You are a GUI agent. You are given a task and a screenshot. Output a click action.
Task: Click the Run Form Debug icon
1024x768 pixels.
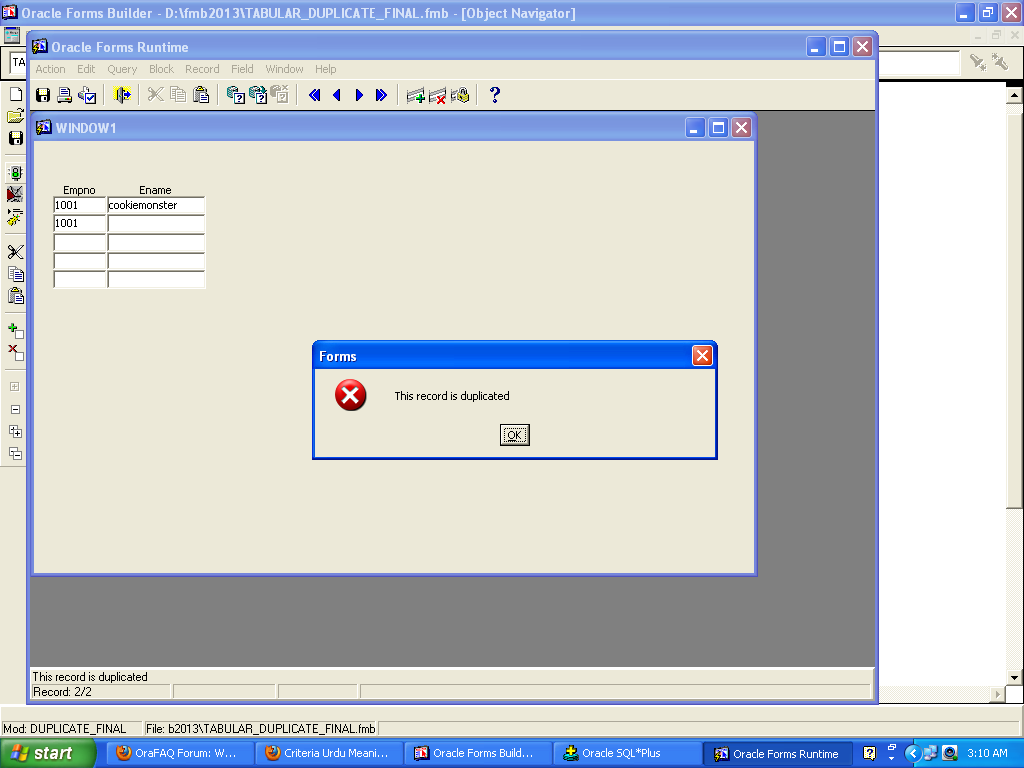[x=15, y=195]
